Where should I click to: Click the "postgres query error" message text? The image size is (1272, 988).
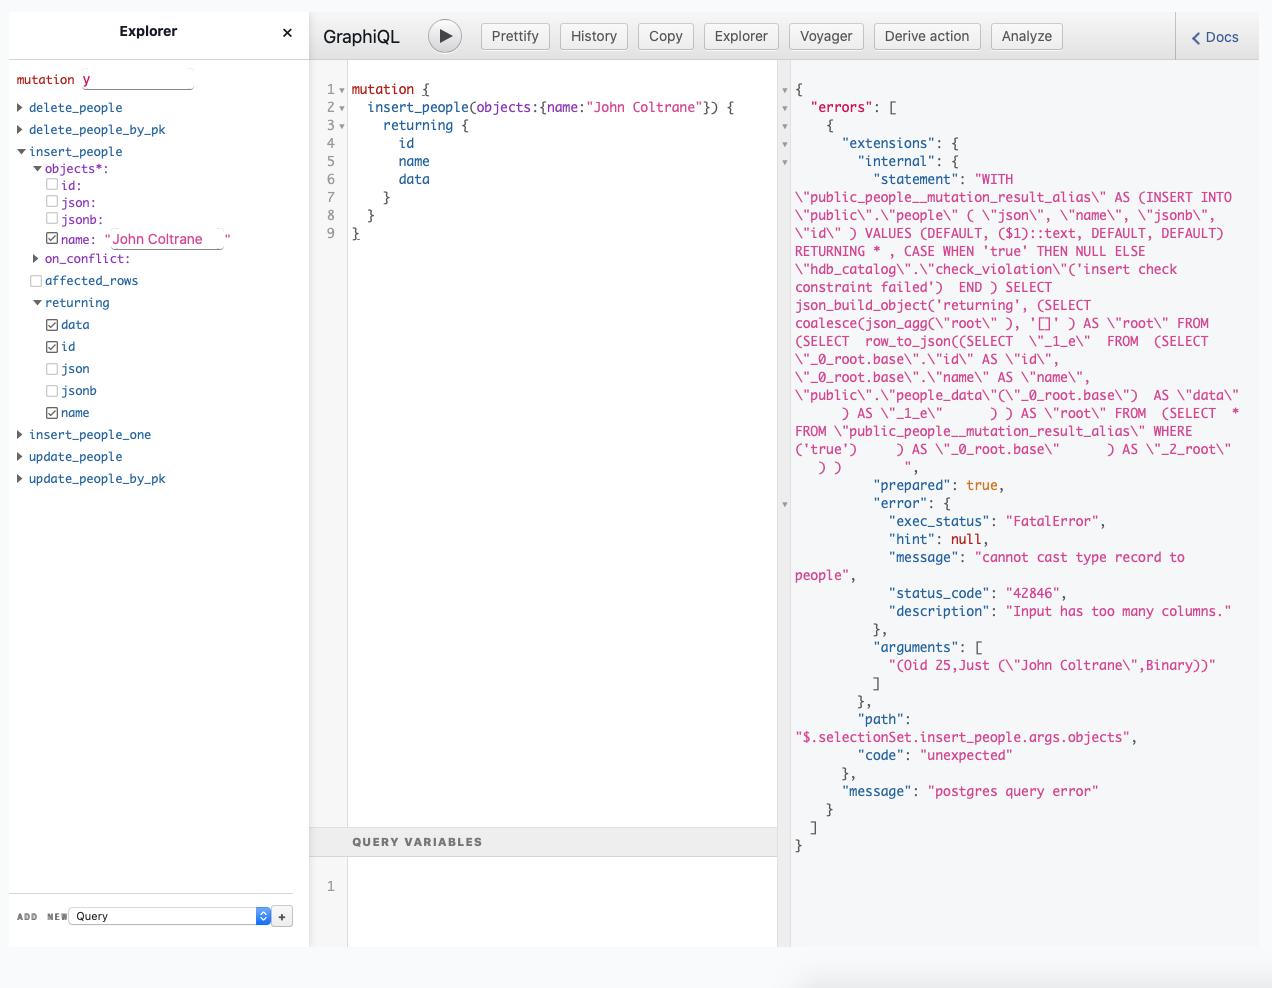point(1013,791)
